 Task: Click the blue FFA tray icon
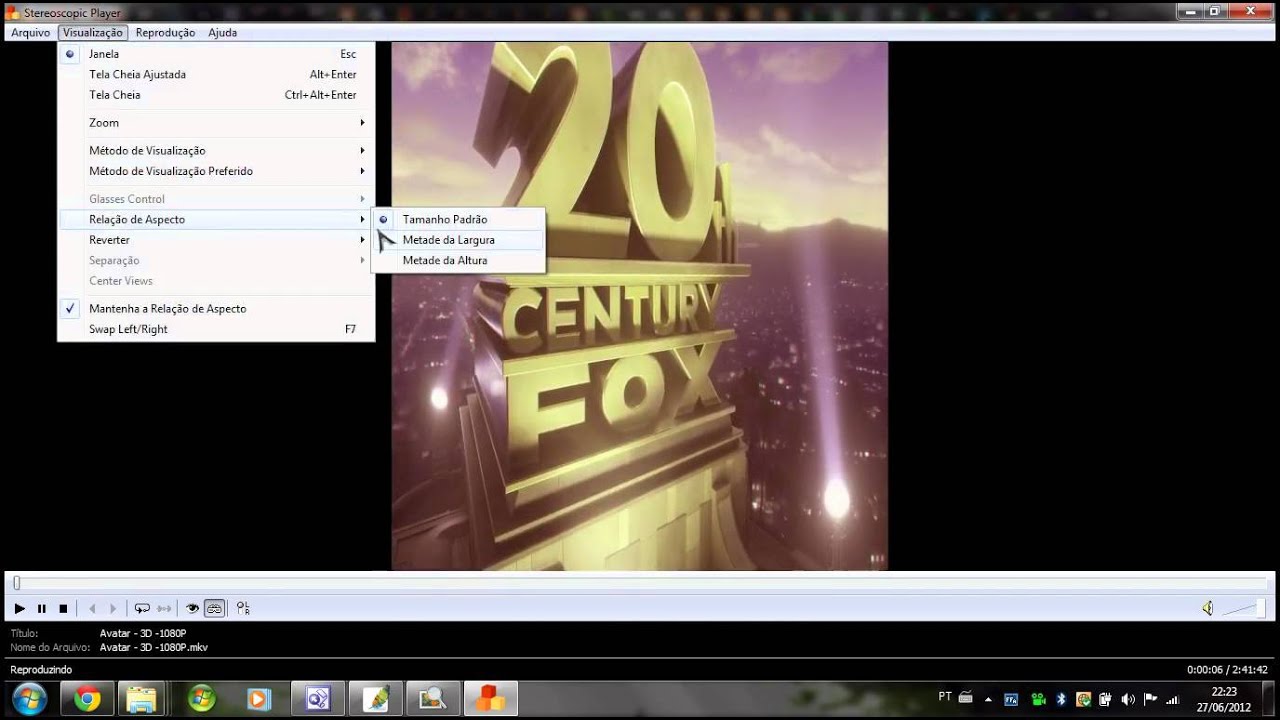click(x=1011, y=699)
